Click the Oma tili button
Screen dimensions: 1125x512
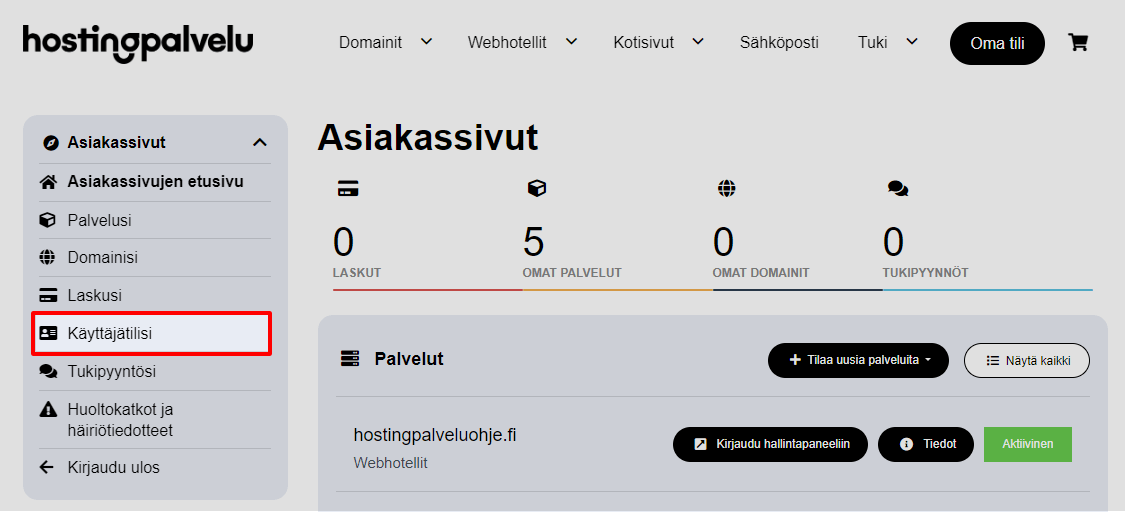997,43
